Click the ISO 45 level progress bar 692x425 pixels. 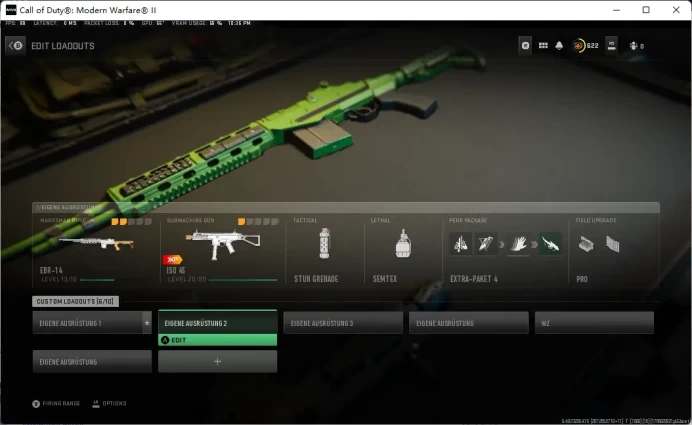coord(243,280)
